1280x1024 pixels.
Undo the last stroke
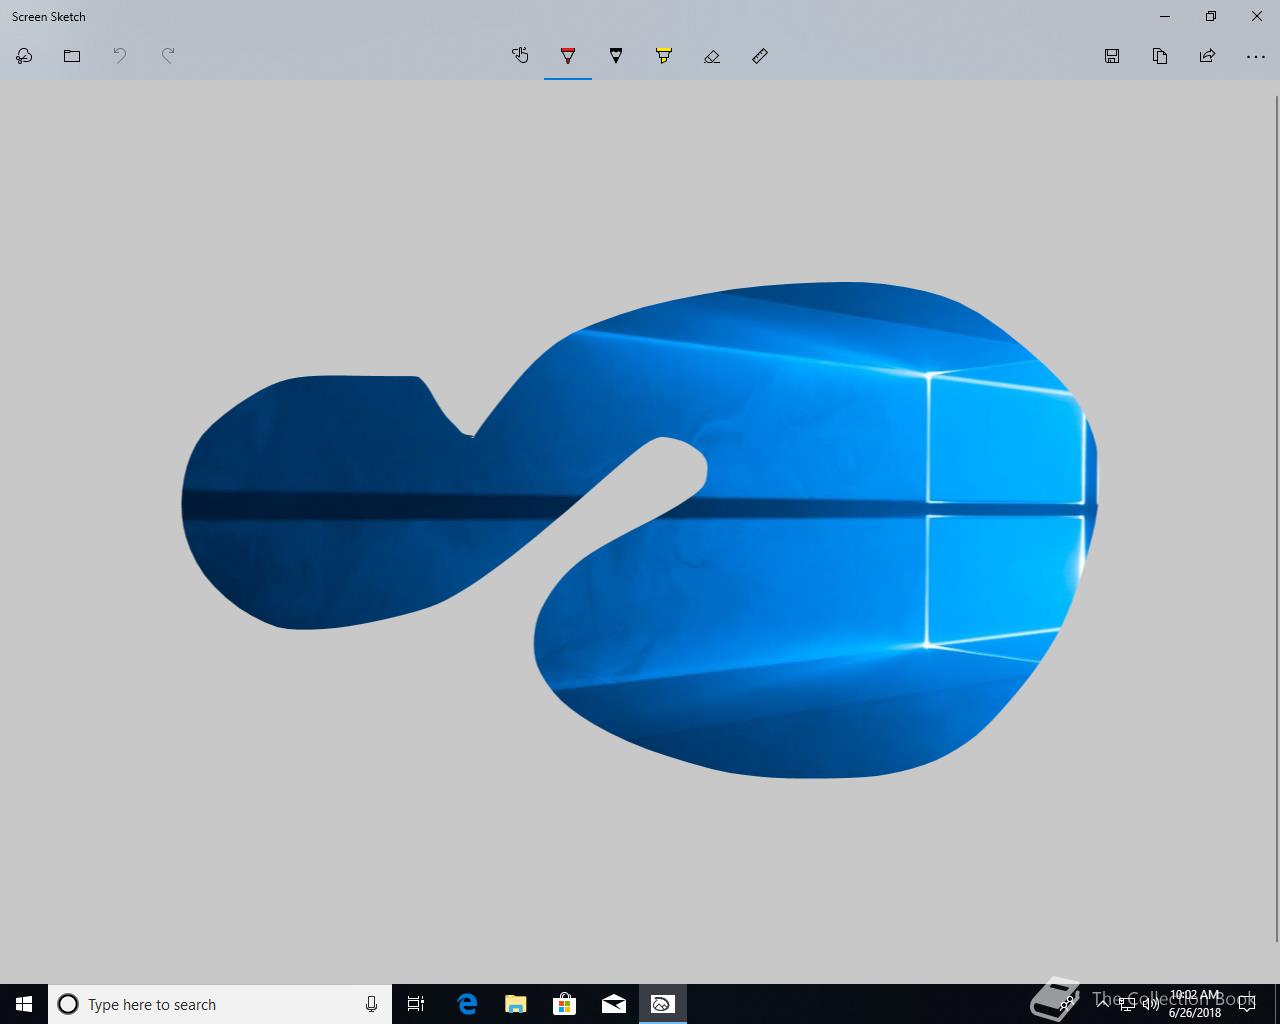pos(120,56)
